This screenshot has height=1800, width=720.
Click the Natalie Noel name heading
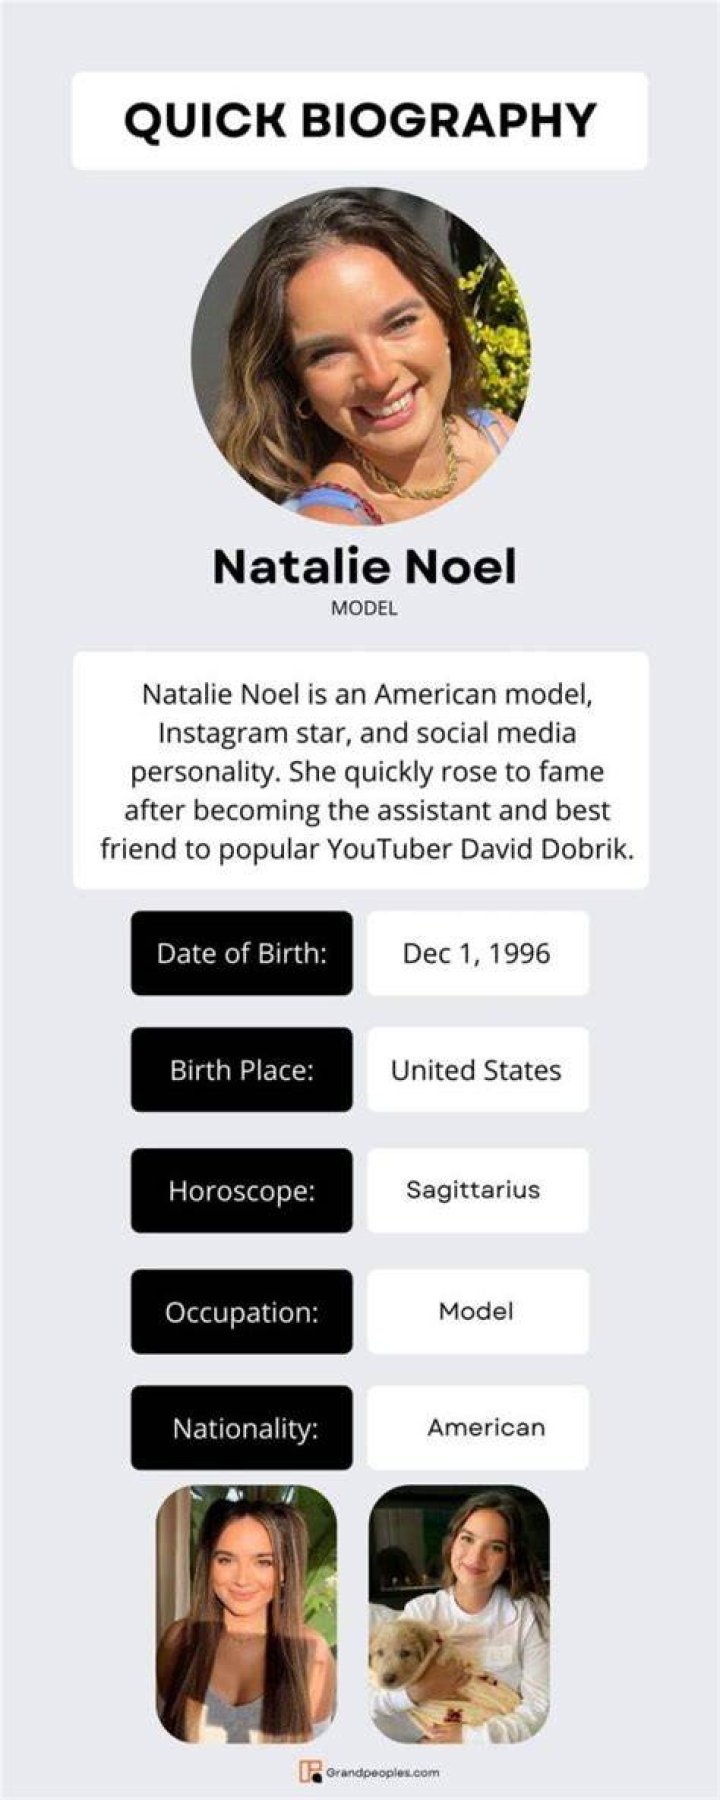pyautogui.click(x=365, y=566)
